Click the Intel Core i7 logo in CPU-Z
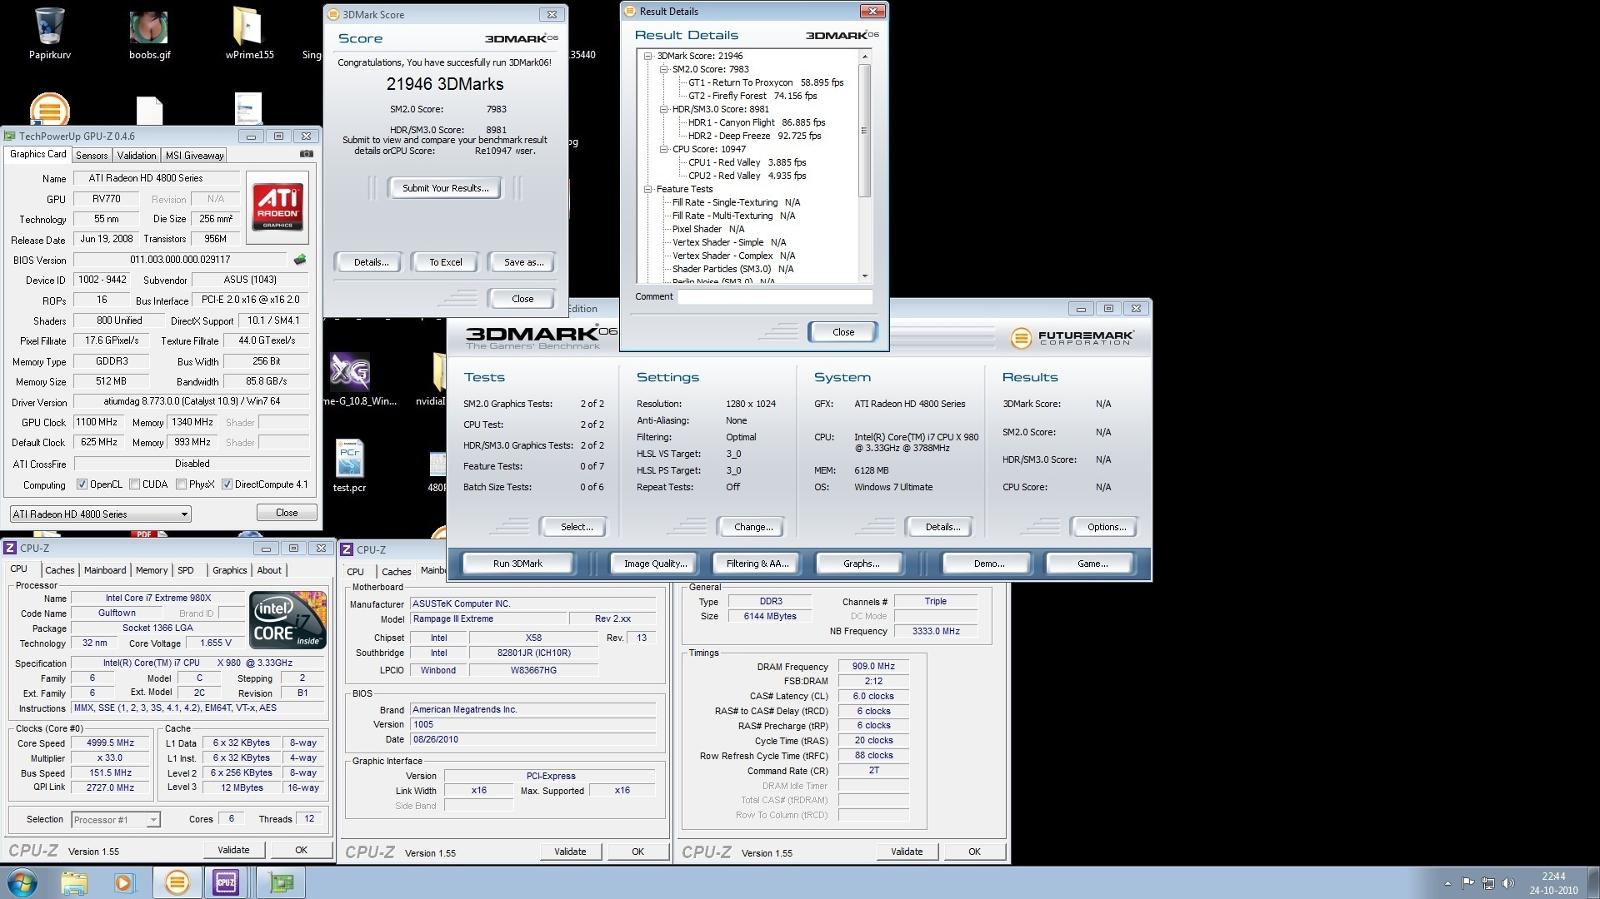The image size is (1600, 899). [x=288, y=620]
